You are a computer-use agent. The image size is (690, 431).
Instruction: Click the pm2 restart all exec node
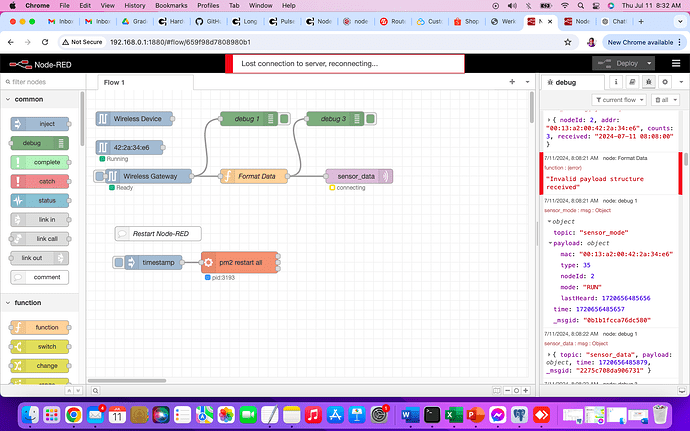239,262
